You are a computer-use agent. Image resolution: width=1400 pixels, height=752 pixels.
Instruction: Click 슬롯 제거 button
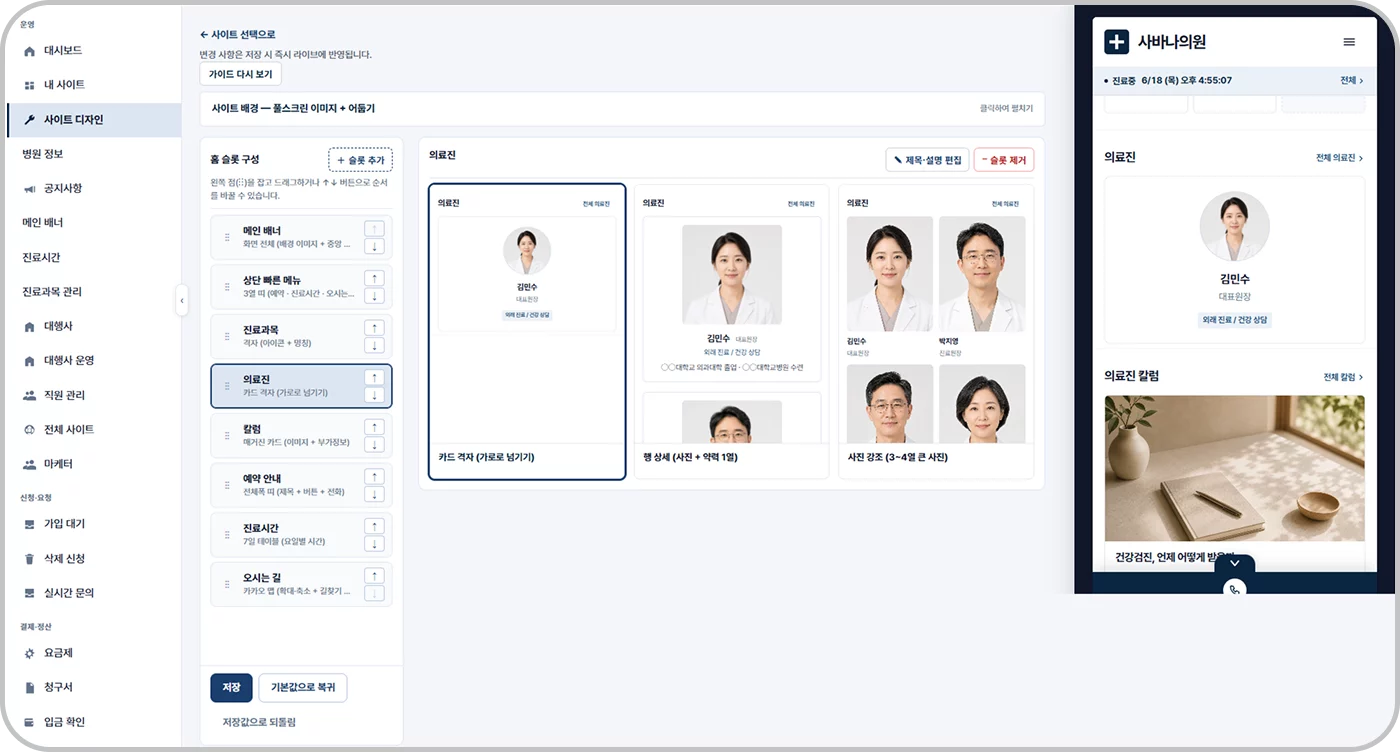tap(1004, 160)
